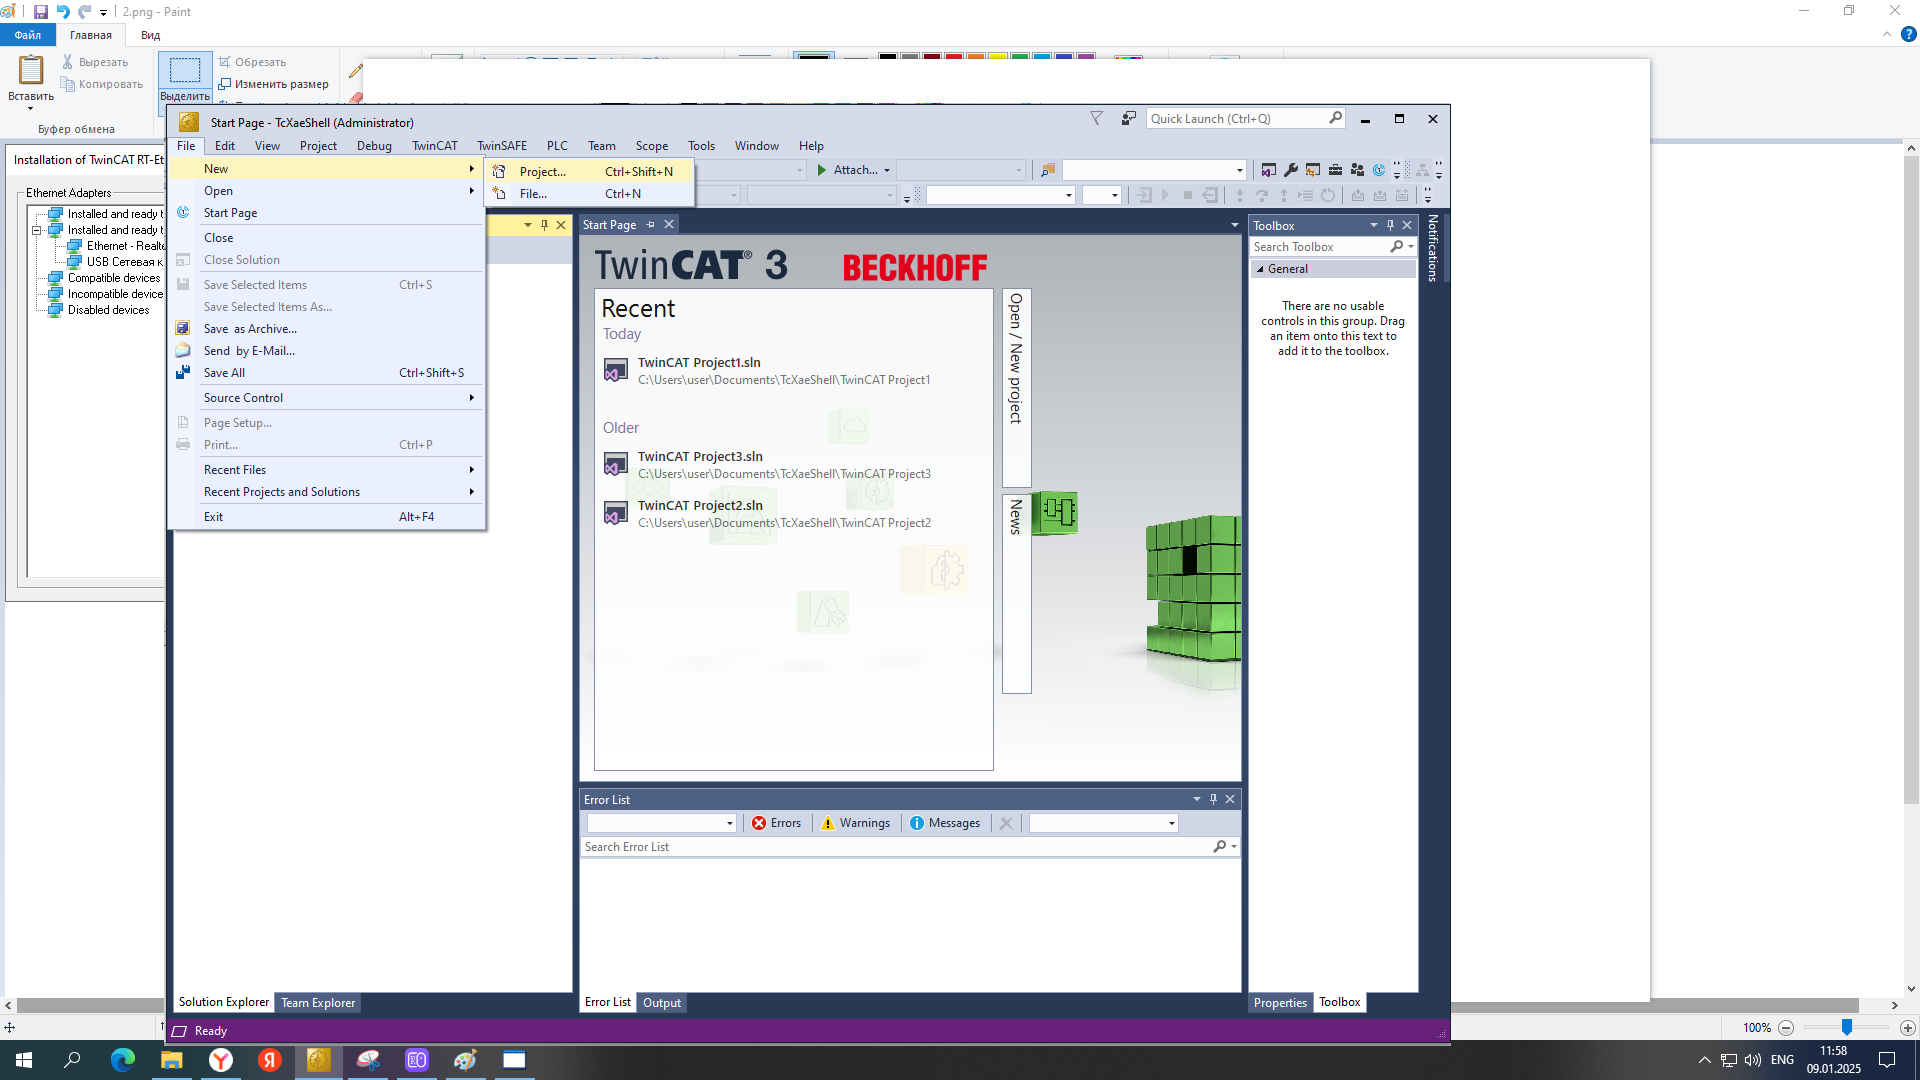The width and height of the screenshot is (1920, 1080).
Task: Switch to the Properties tab
Action: pos(1280,1003)
